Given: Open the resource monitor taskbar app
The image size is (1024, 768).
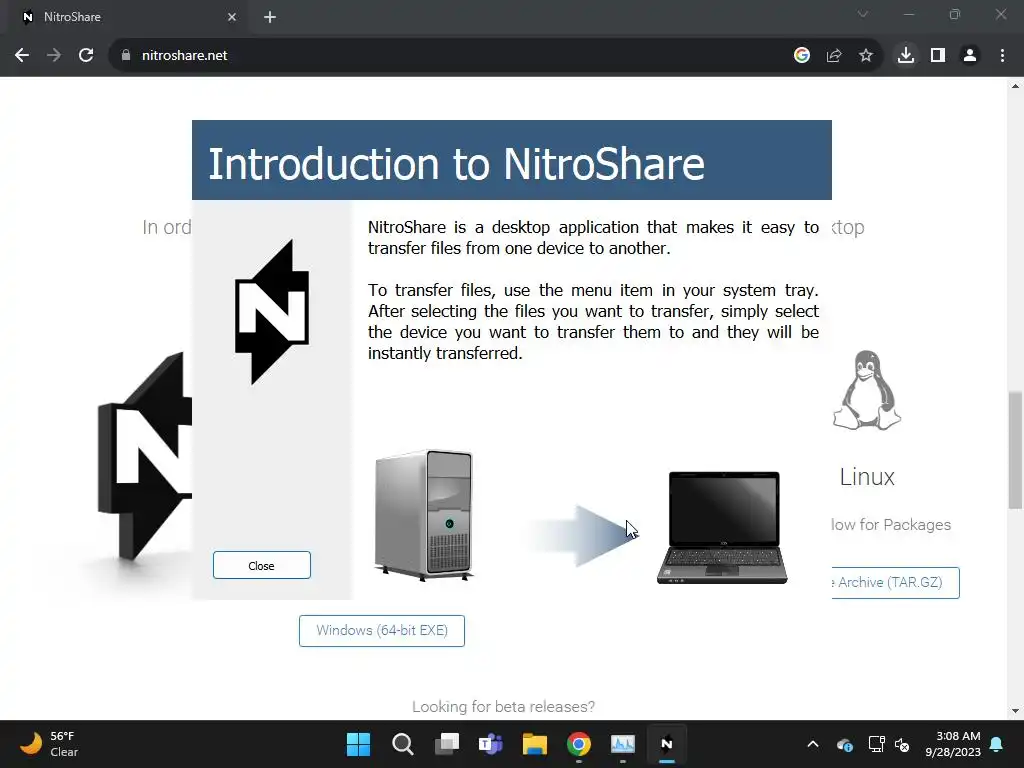Looking at the screenshot, I should click(x=622, y=744).
